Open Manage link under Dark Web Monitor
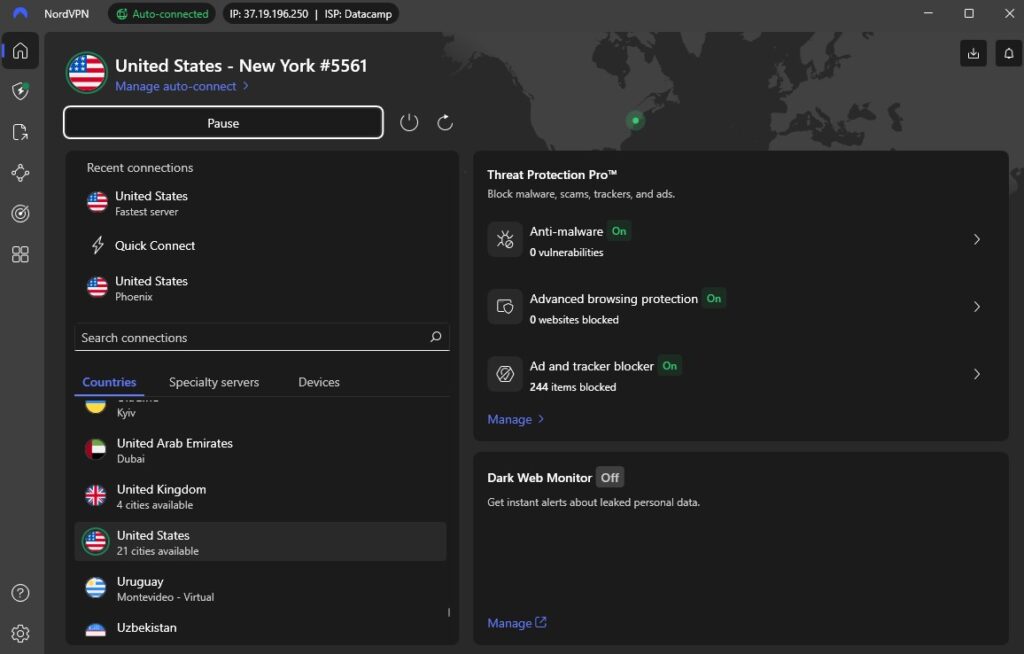This screenshot has height=654, width=1024. (517, 623)
